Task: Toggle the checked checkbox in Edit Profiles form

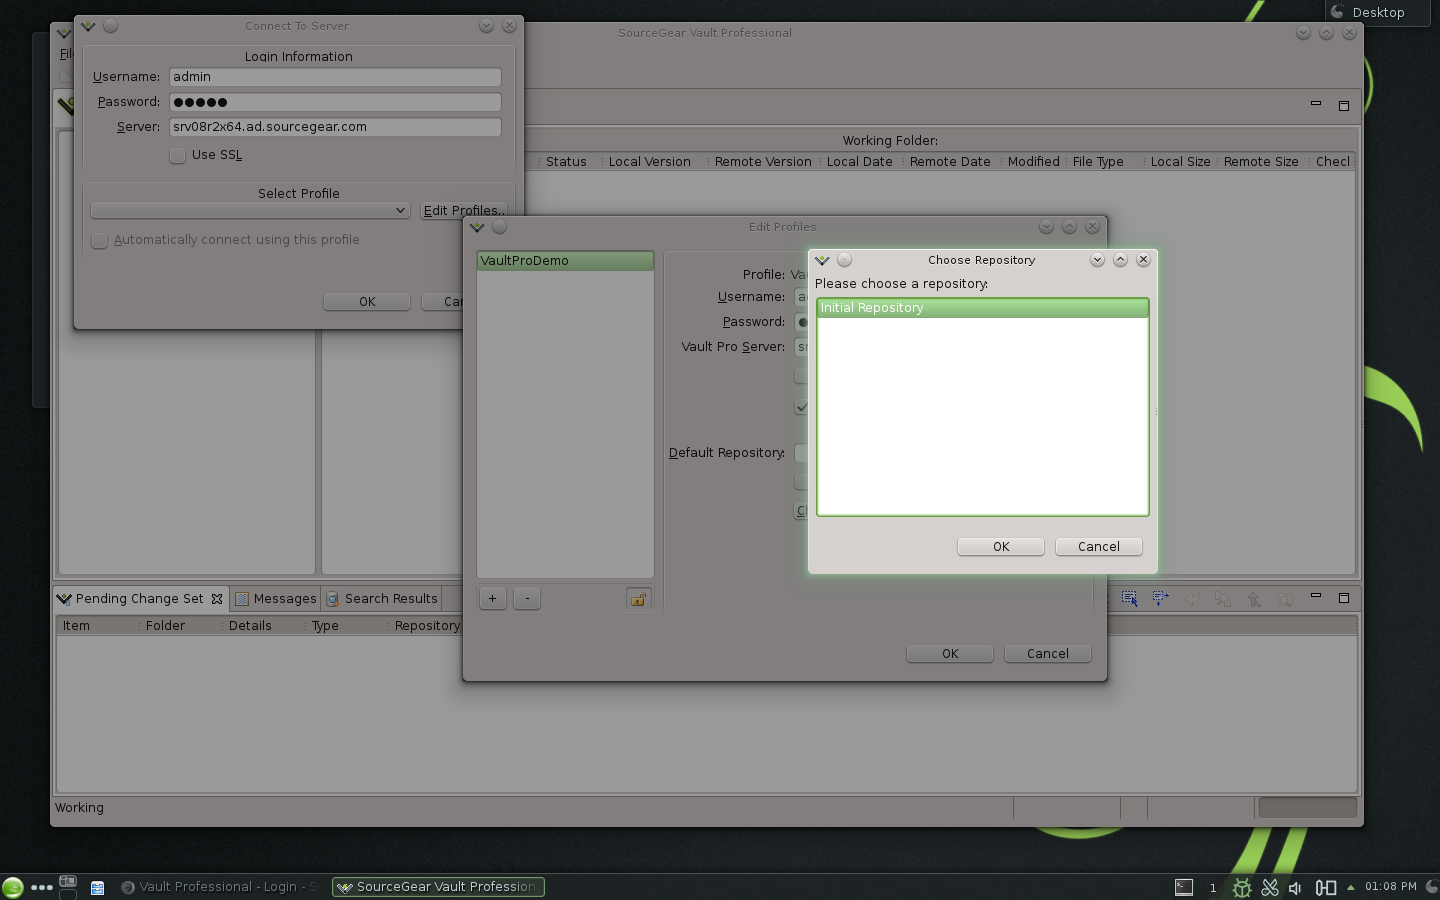Action: tap(801, 407)
